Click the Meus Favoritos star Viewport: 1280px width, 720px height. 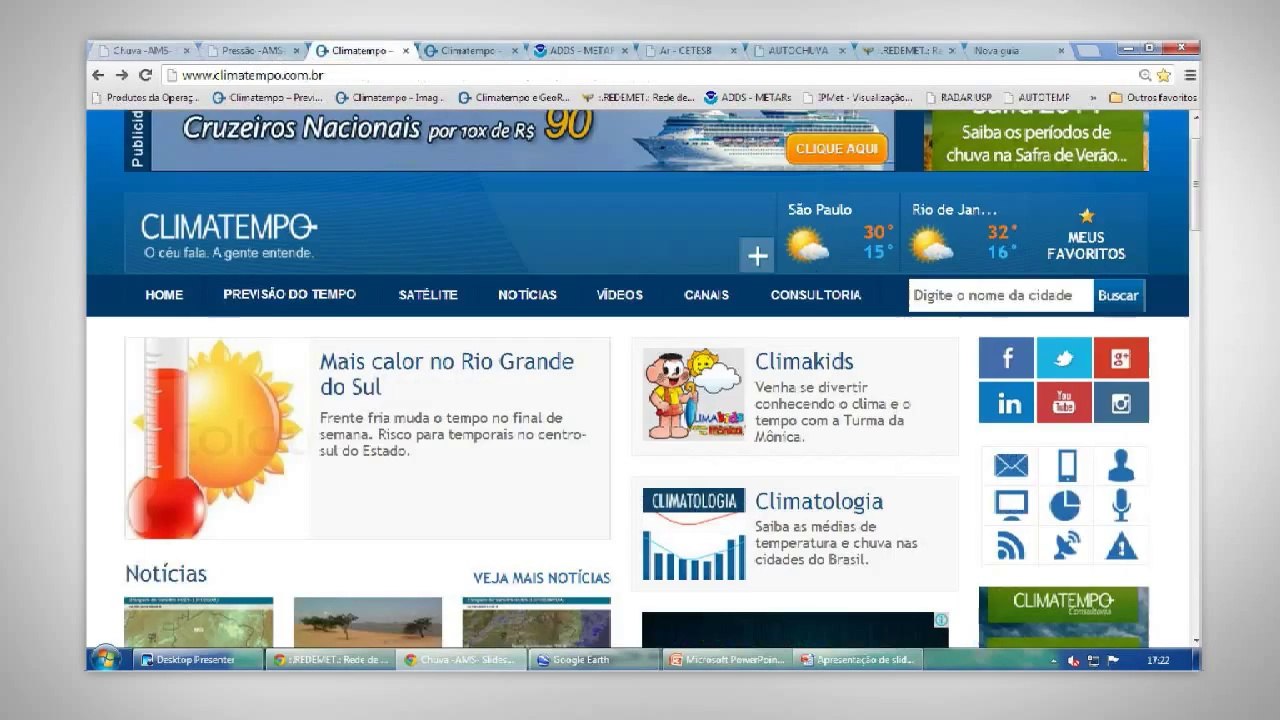click(x=1086, y=215)
